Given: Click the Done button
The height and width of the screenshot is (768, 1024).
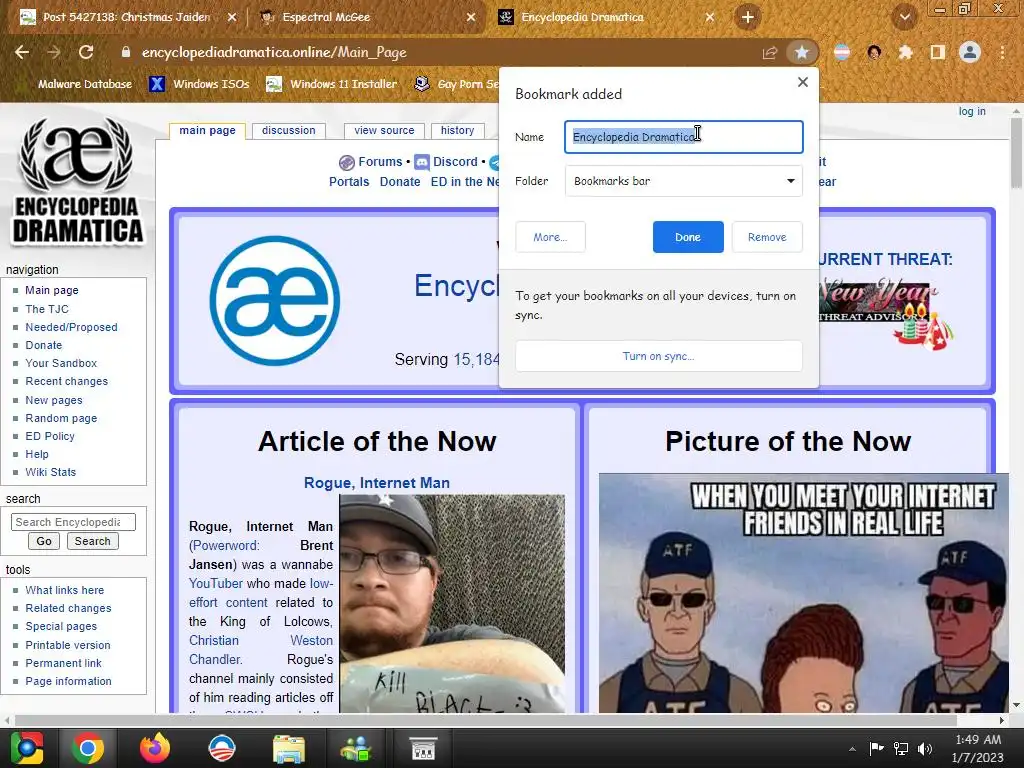Looking at the screenshot, I should (x=688, y=237).
